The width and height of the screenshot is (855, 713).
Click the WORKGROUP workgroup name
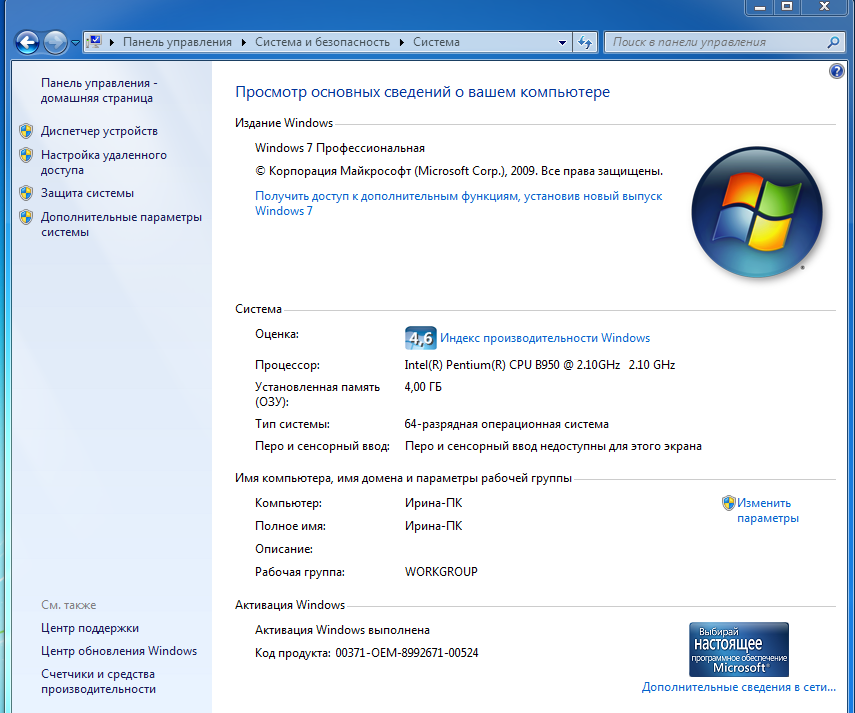[x=441, y=572]
